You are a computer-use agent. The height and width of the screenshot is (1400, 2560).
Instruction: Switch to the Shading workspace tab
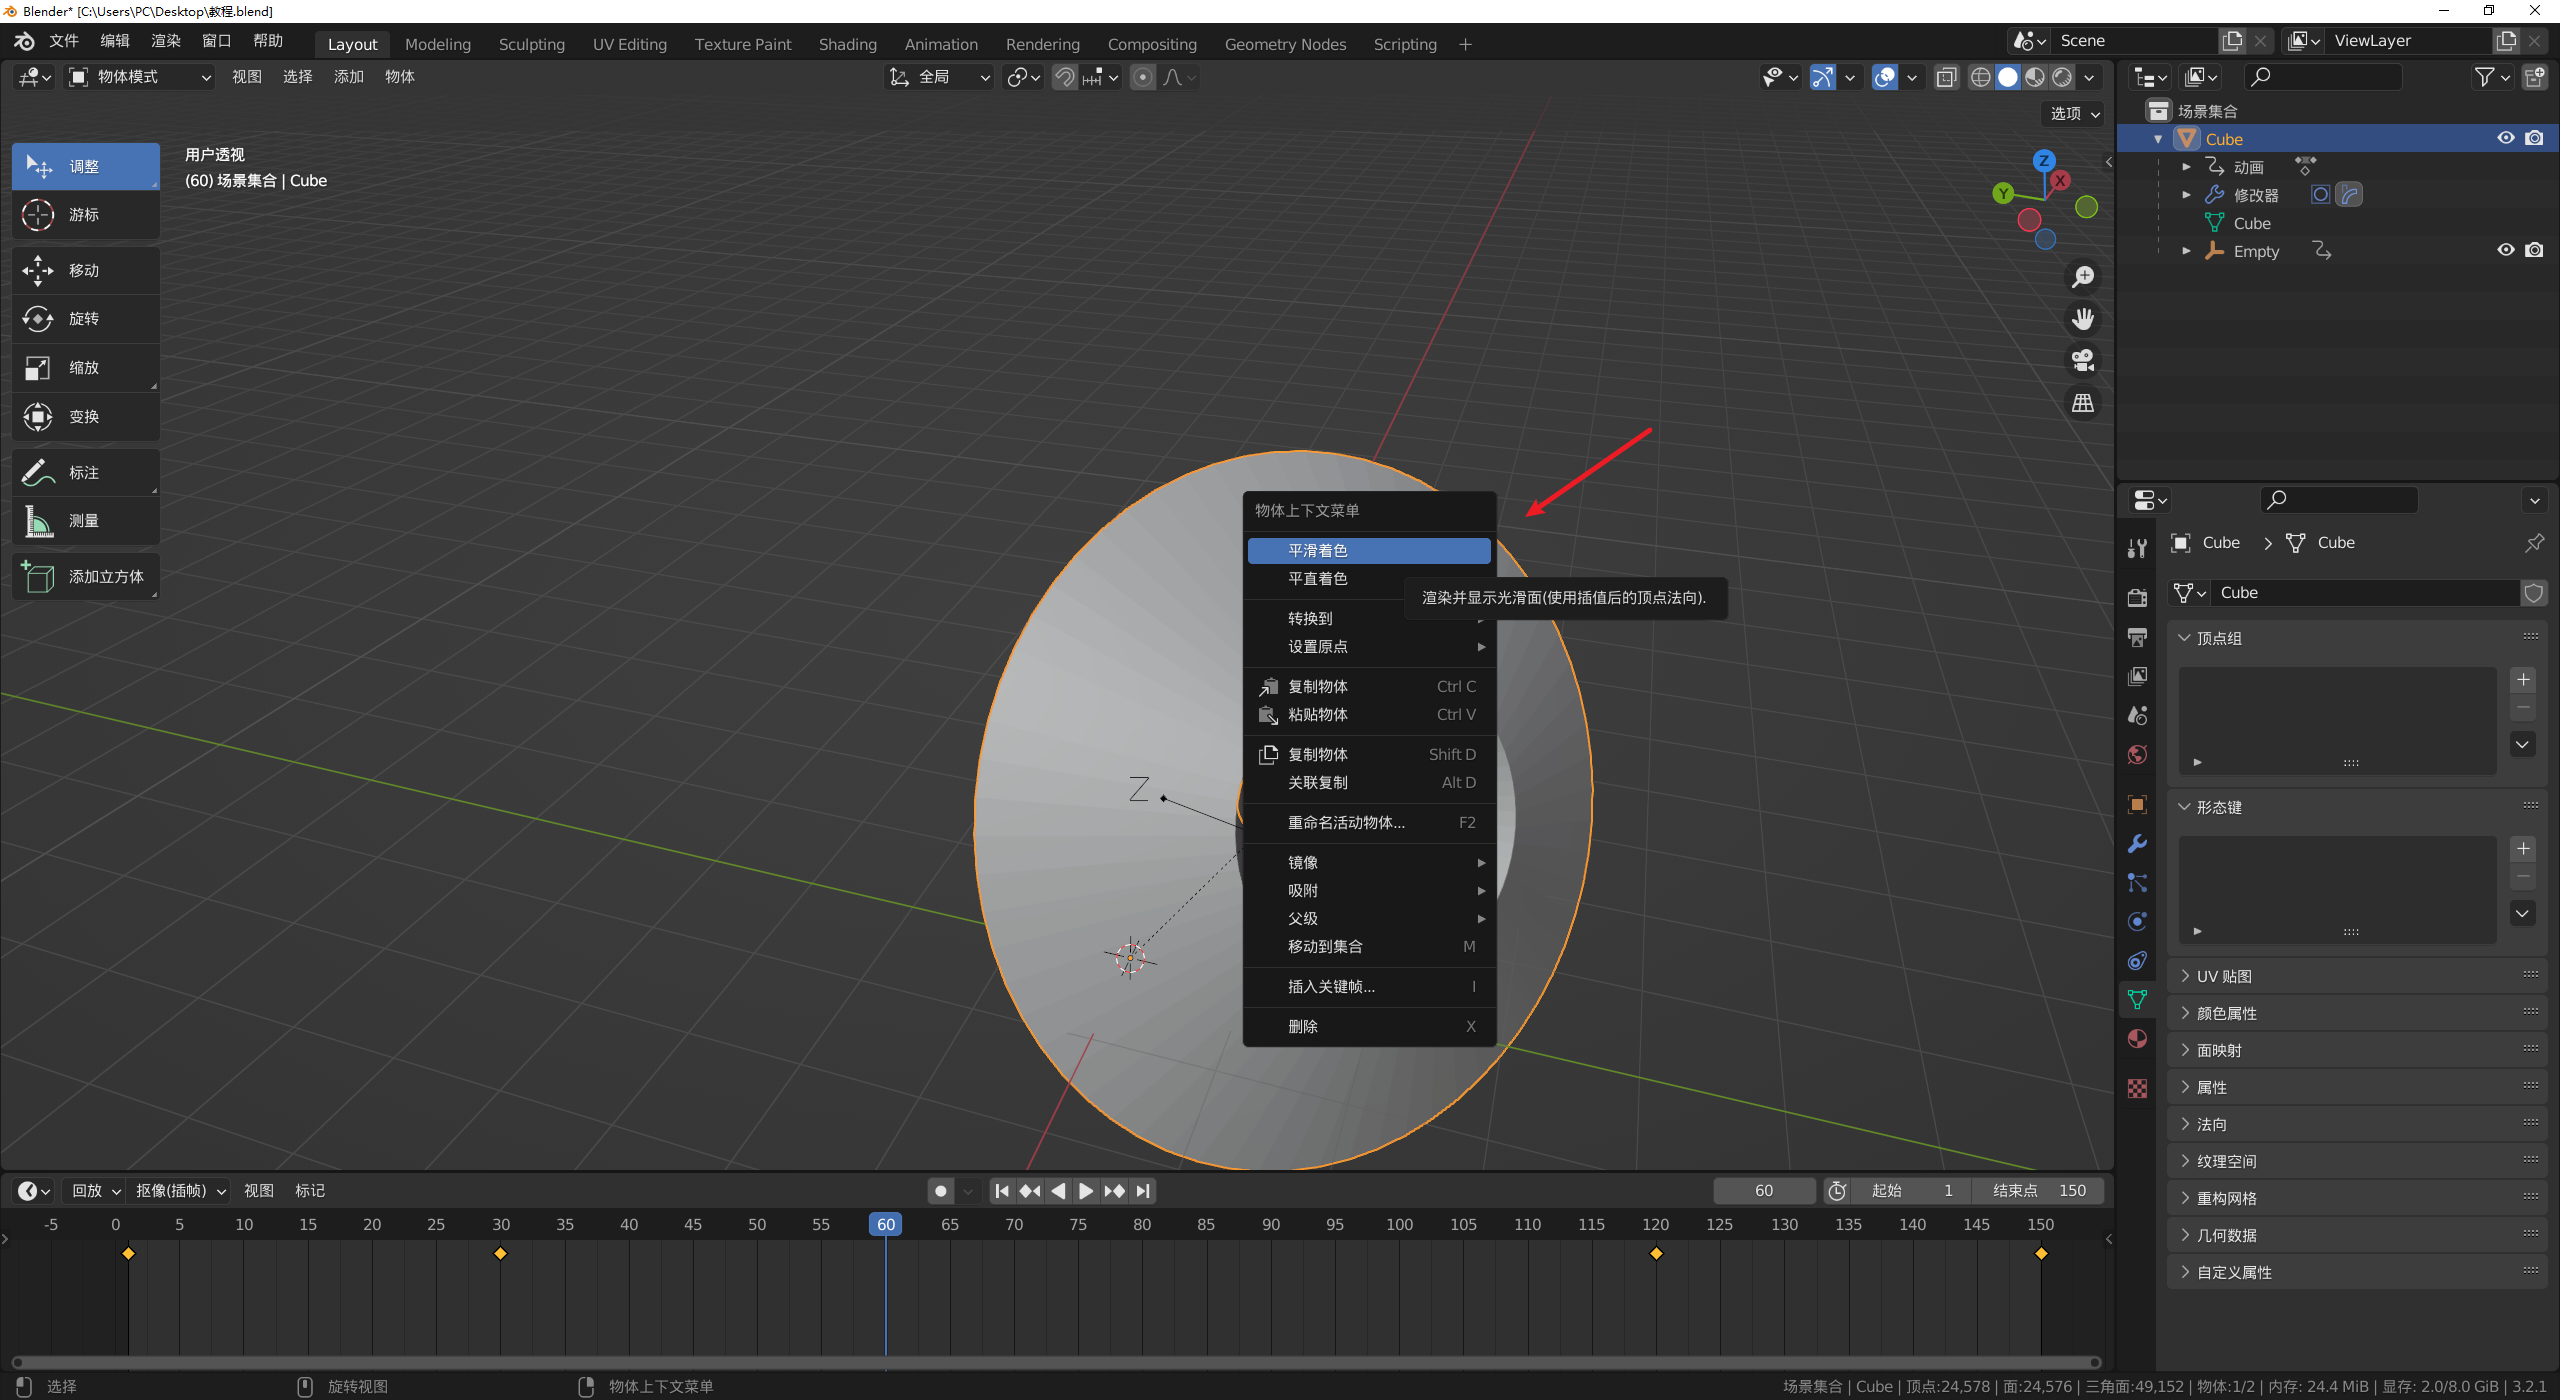847,44
